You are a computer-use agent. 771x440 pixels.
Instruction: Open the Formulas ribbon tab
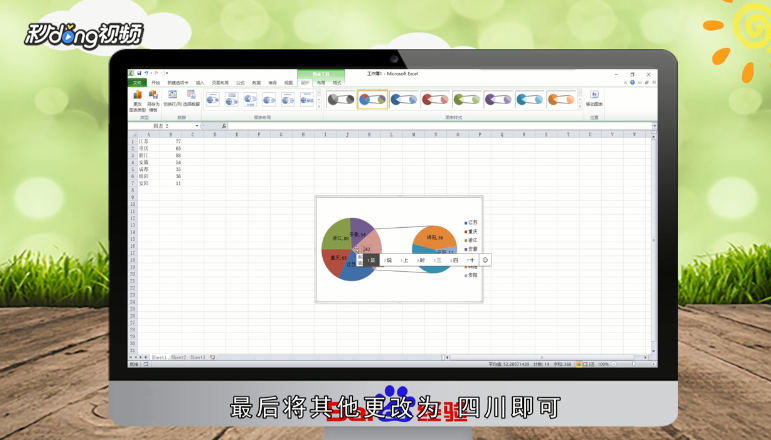[240, 83]
